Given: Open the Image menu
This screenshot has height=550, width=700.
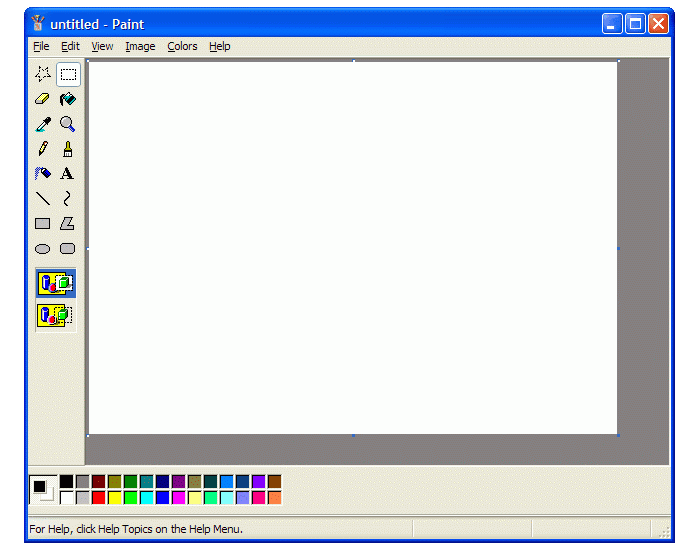Looking at the screenshot, I should click(x=140, y=46).
